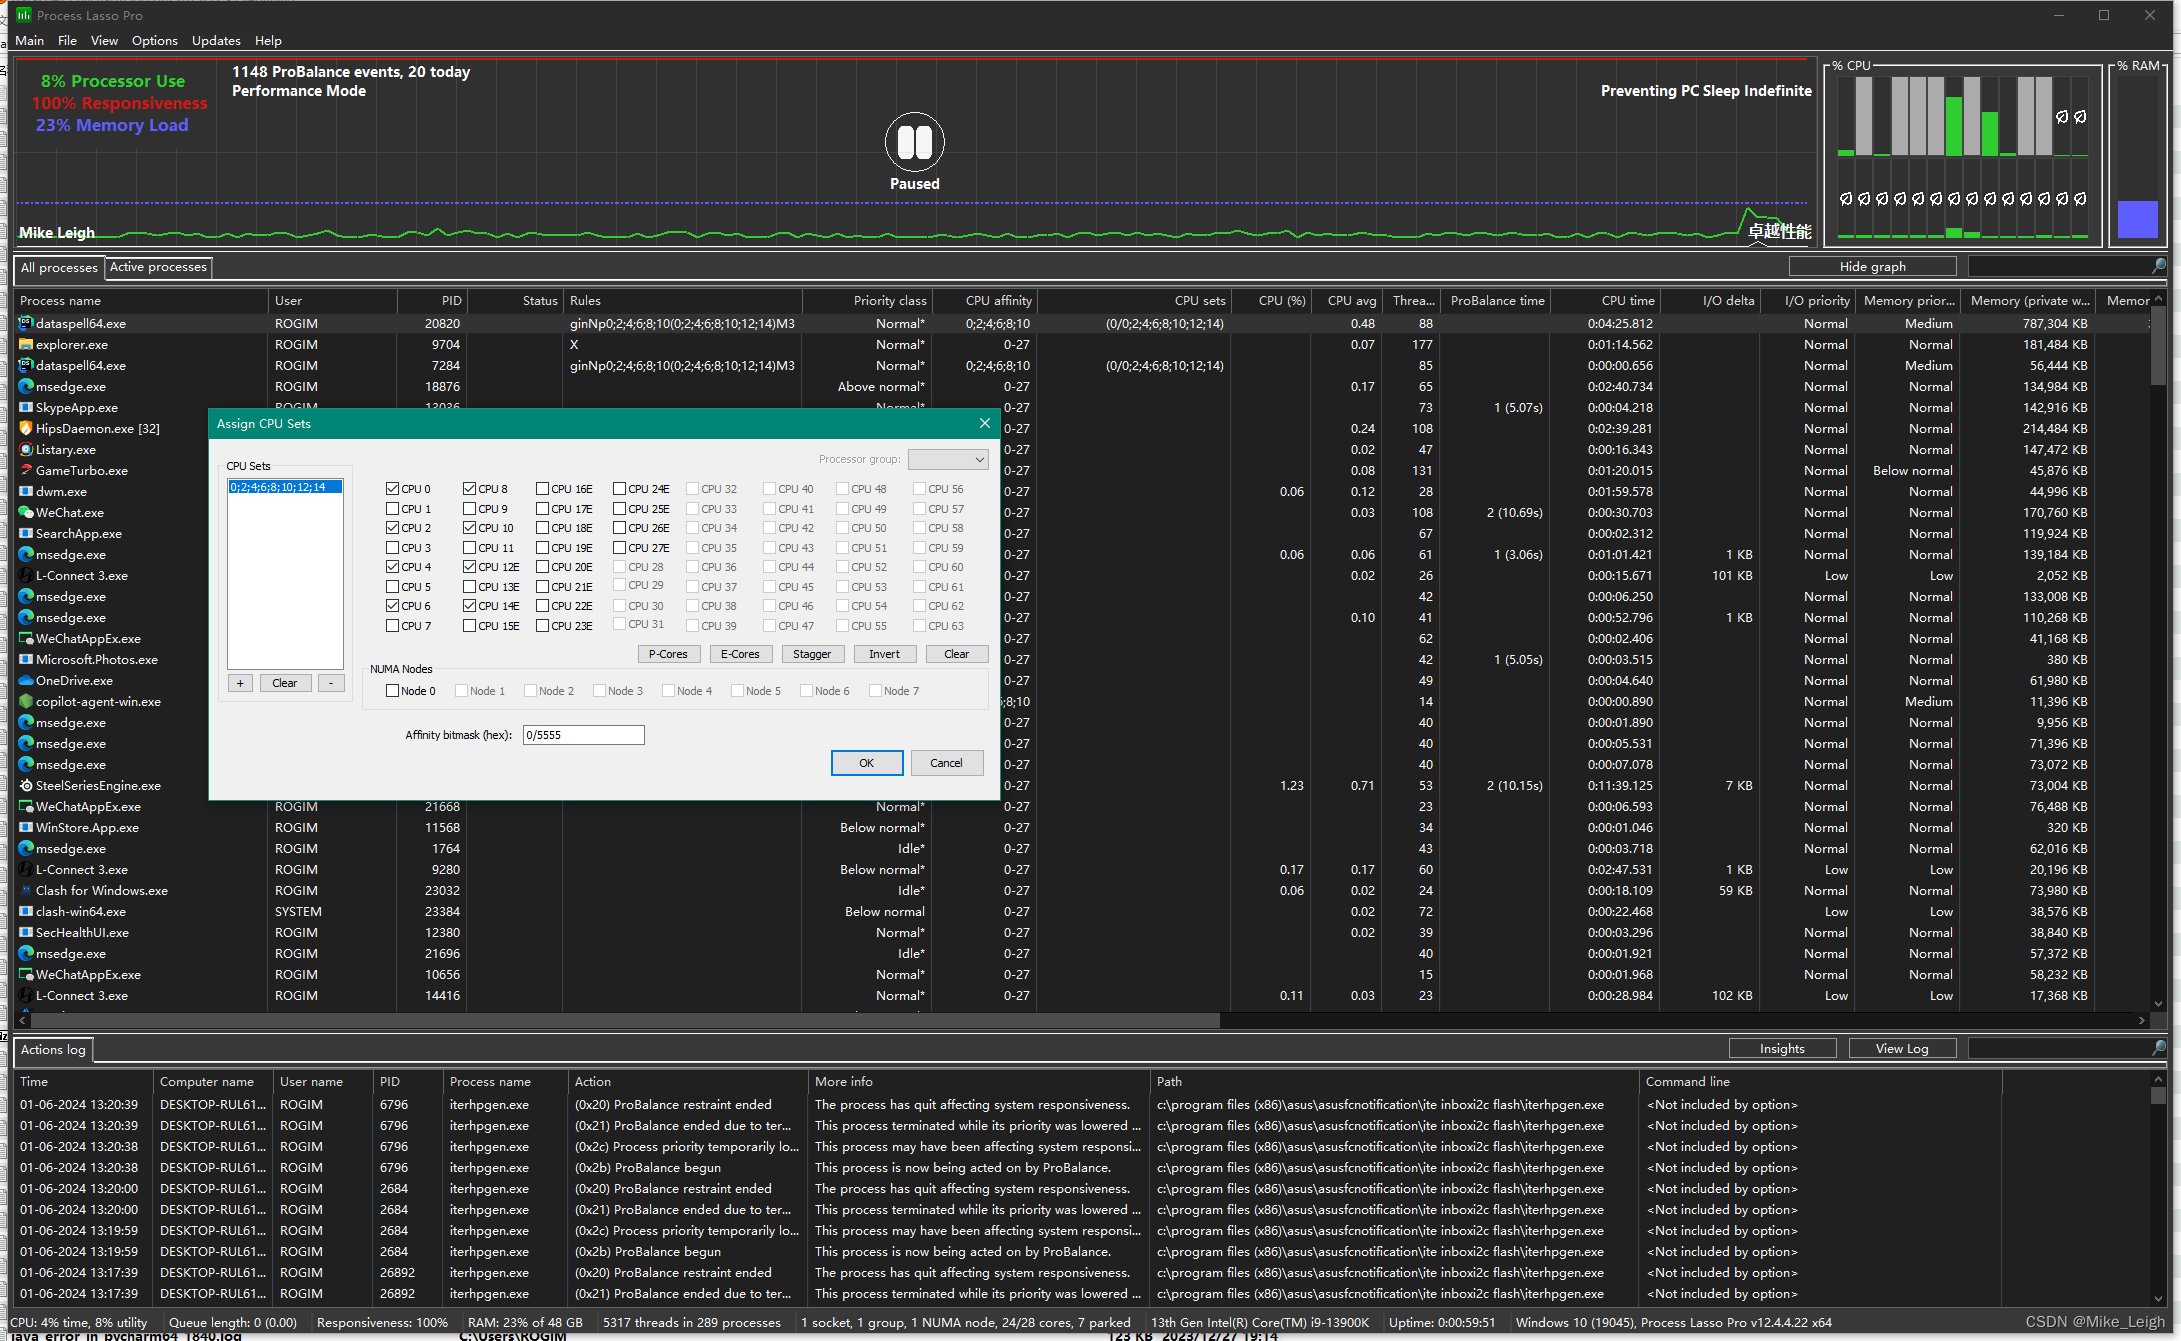Viewport: 2181px width, 1341px height.
Task: Sort by the Process name column header
Action: pyautogui.click(x=141, y=300)
